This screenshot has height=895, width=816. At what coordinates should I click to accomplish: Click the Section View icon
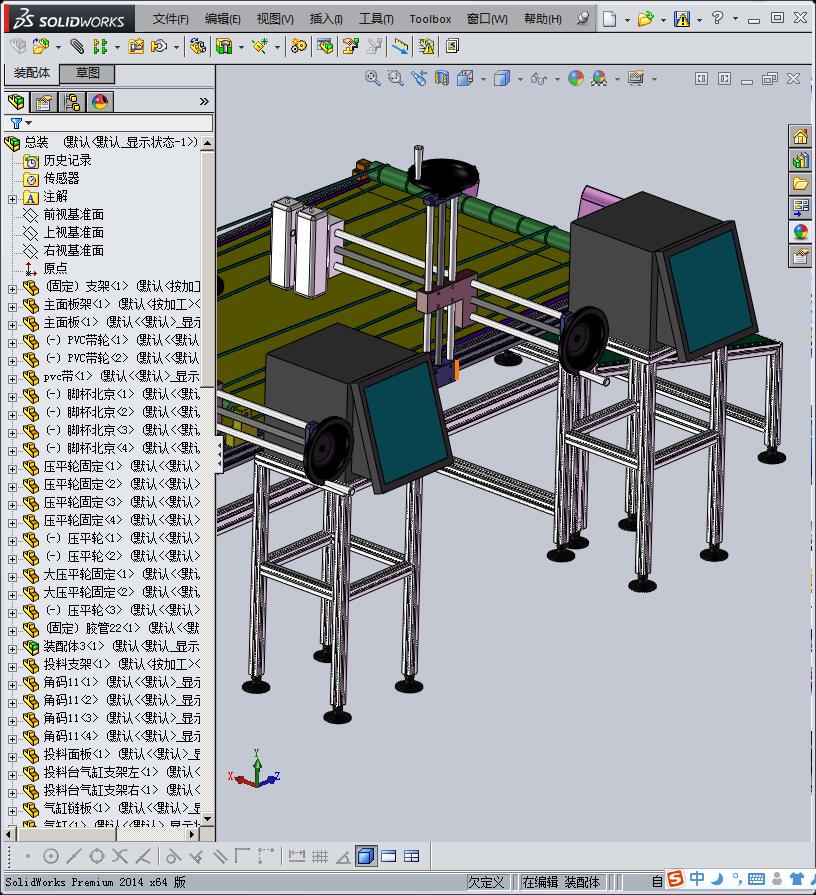pyautogui.click(x=442, y=78)
